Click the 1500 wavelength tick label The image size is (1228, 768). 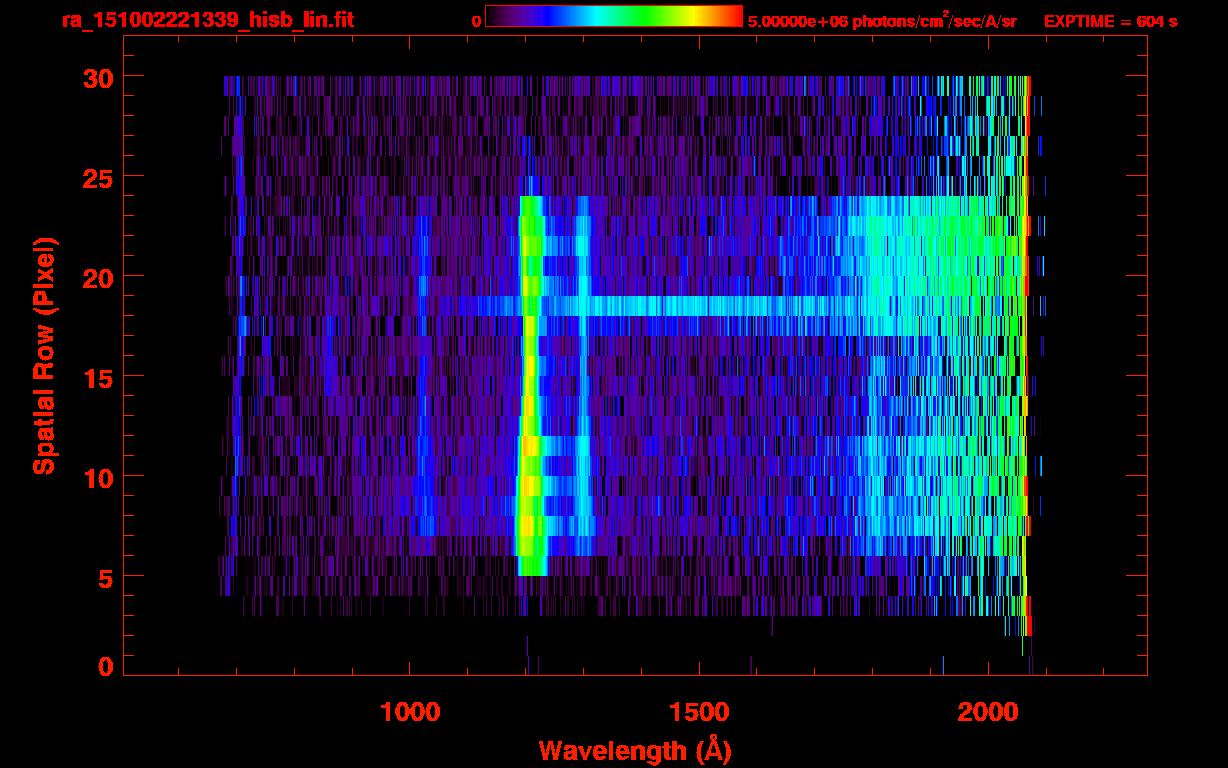(x=699, y=713)
